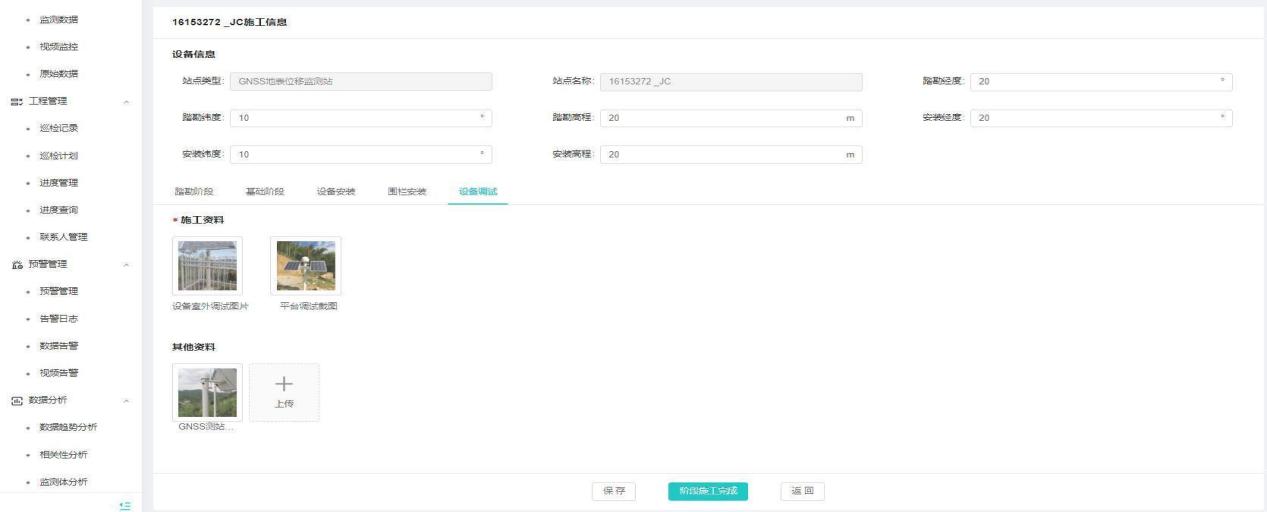
Task: Click the 预警管理 section icon in sidebar
Action: click(15, 264)
